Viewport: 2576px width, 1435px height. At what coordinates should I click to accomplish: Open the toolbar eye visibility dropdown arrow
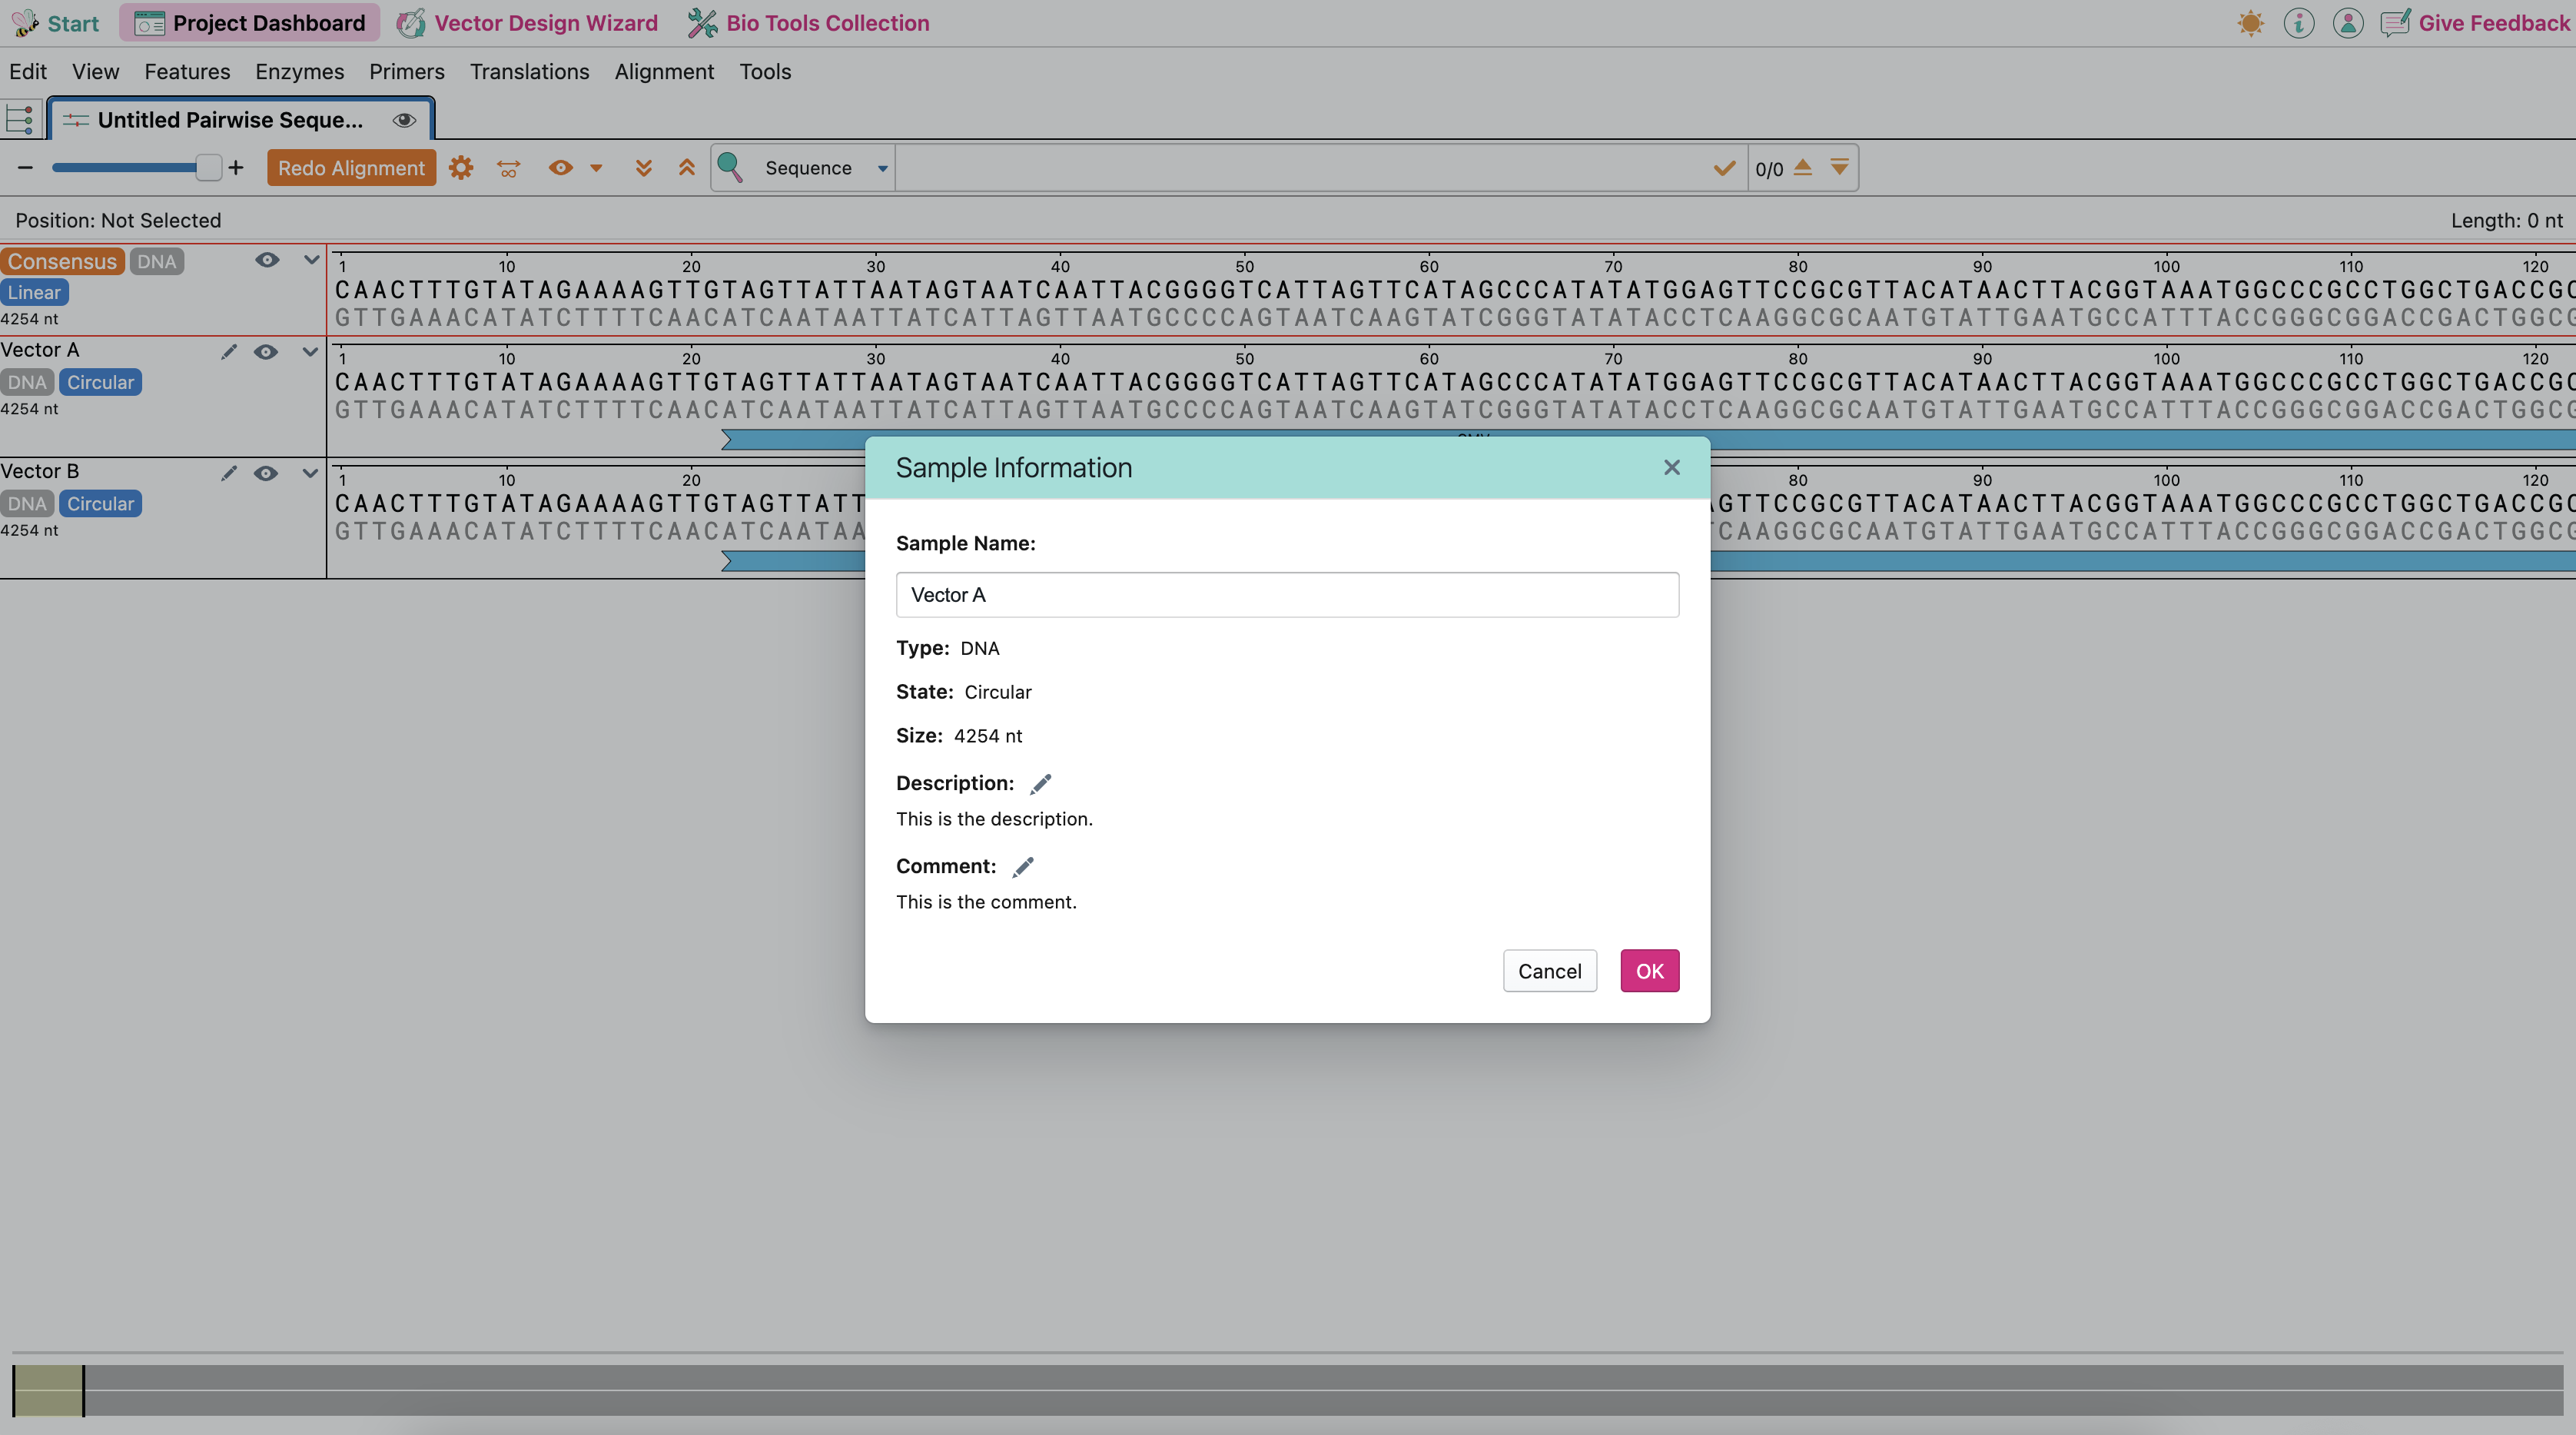click(596, 168)
